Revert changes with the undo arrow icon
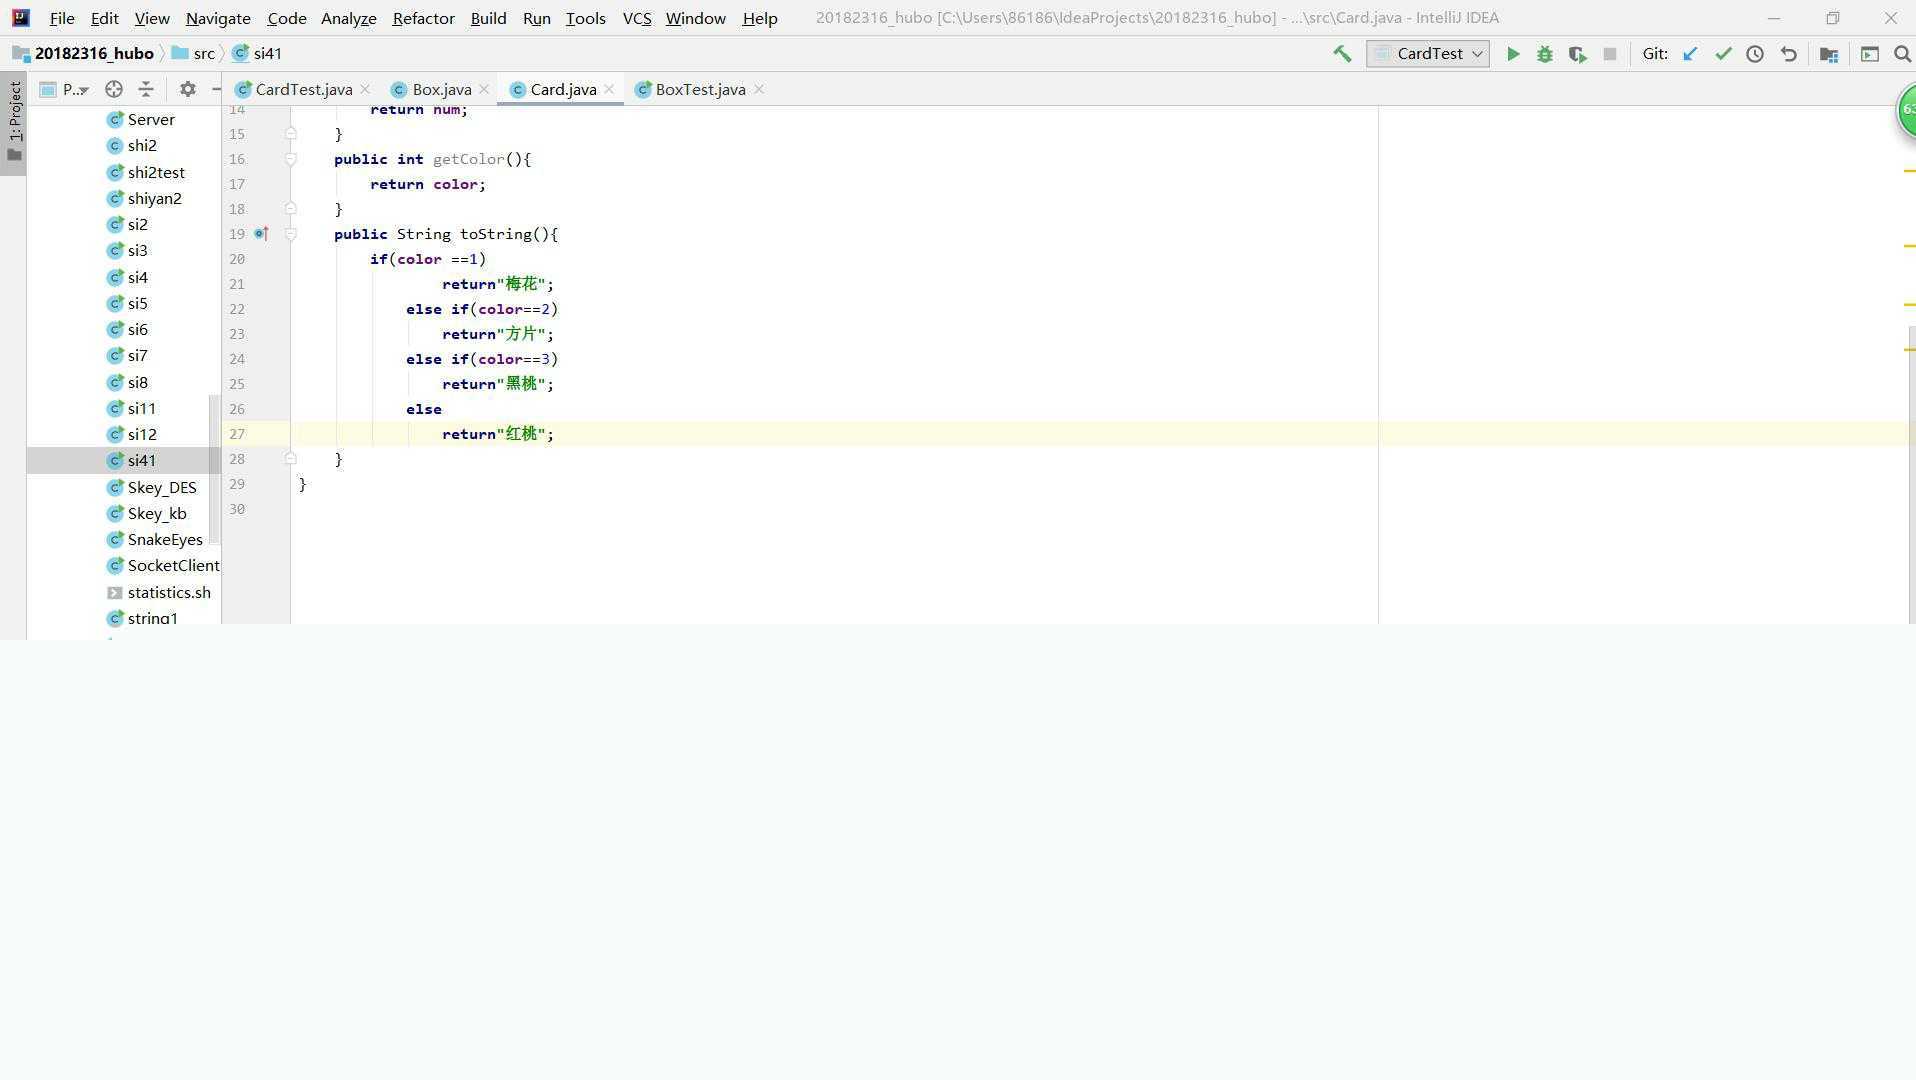 [x=1789, y=54]
